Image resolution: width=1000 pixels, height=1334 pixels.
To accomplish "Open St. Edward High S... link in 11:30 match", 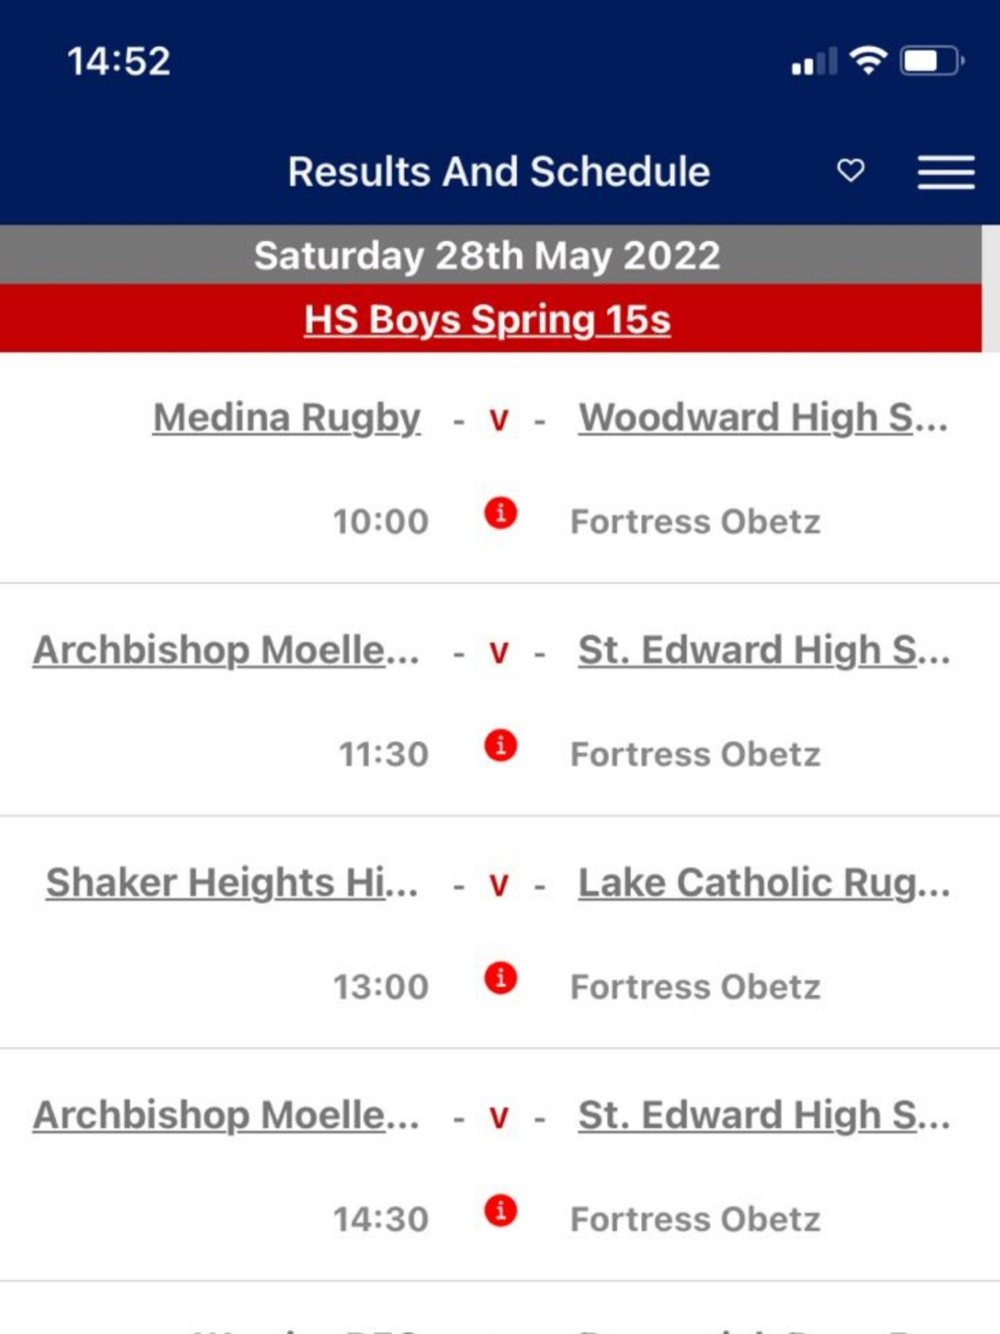I will click(x=763, y=651).
